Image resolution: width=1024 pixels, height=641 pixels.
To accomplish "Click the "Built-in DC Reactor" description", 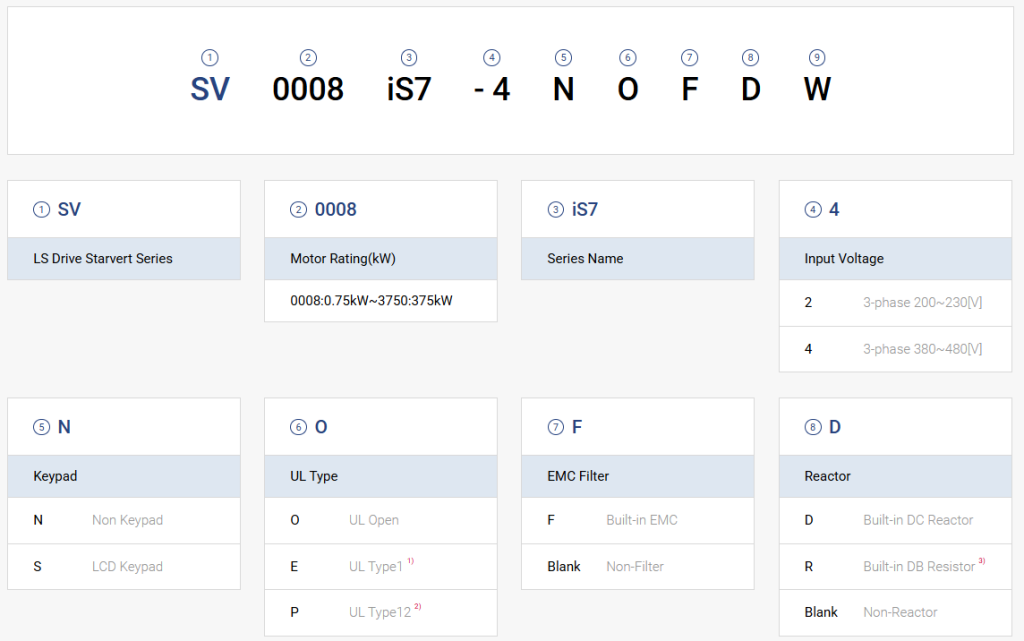I will coord(918,520).
